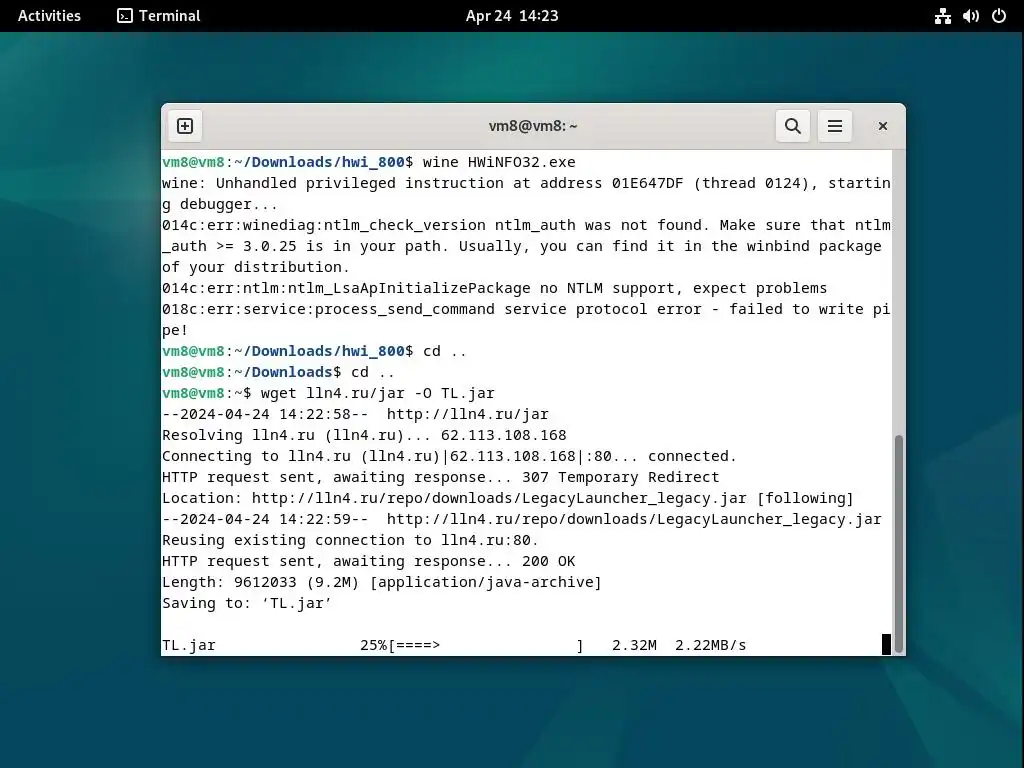Viewport: 1024px width, 768px height.
Task: Click the ~/Downloads/hwi_800 'cd ..' prompt line
Action: [314, 351]
